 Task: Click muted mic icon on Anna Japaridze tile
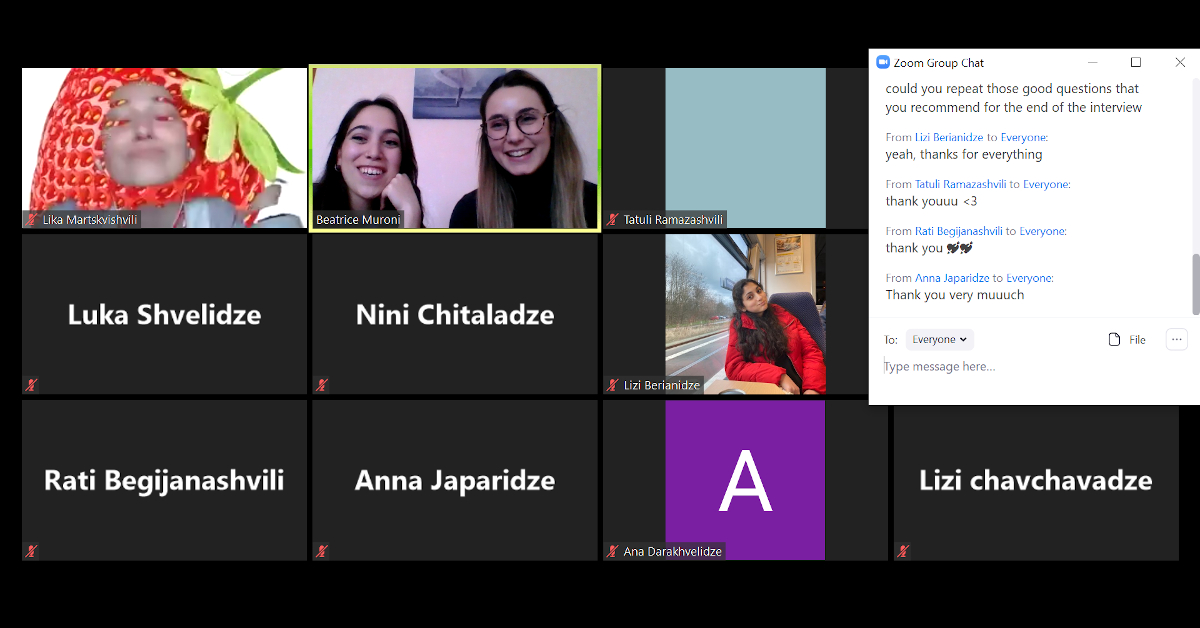tap(322, 550)
